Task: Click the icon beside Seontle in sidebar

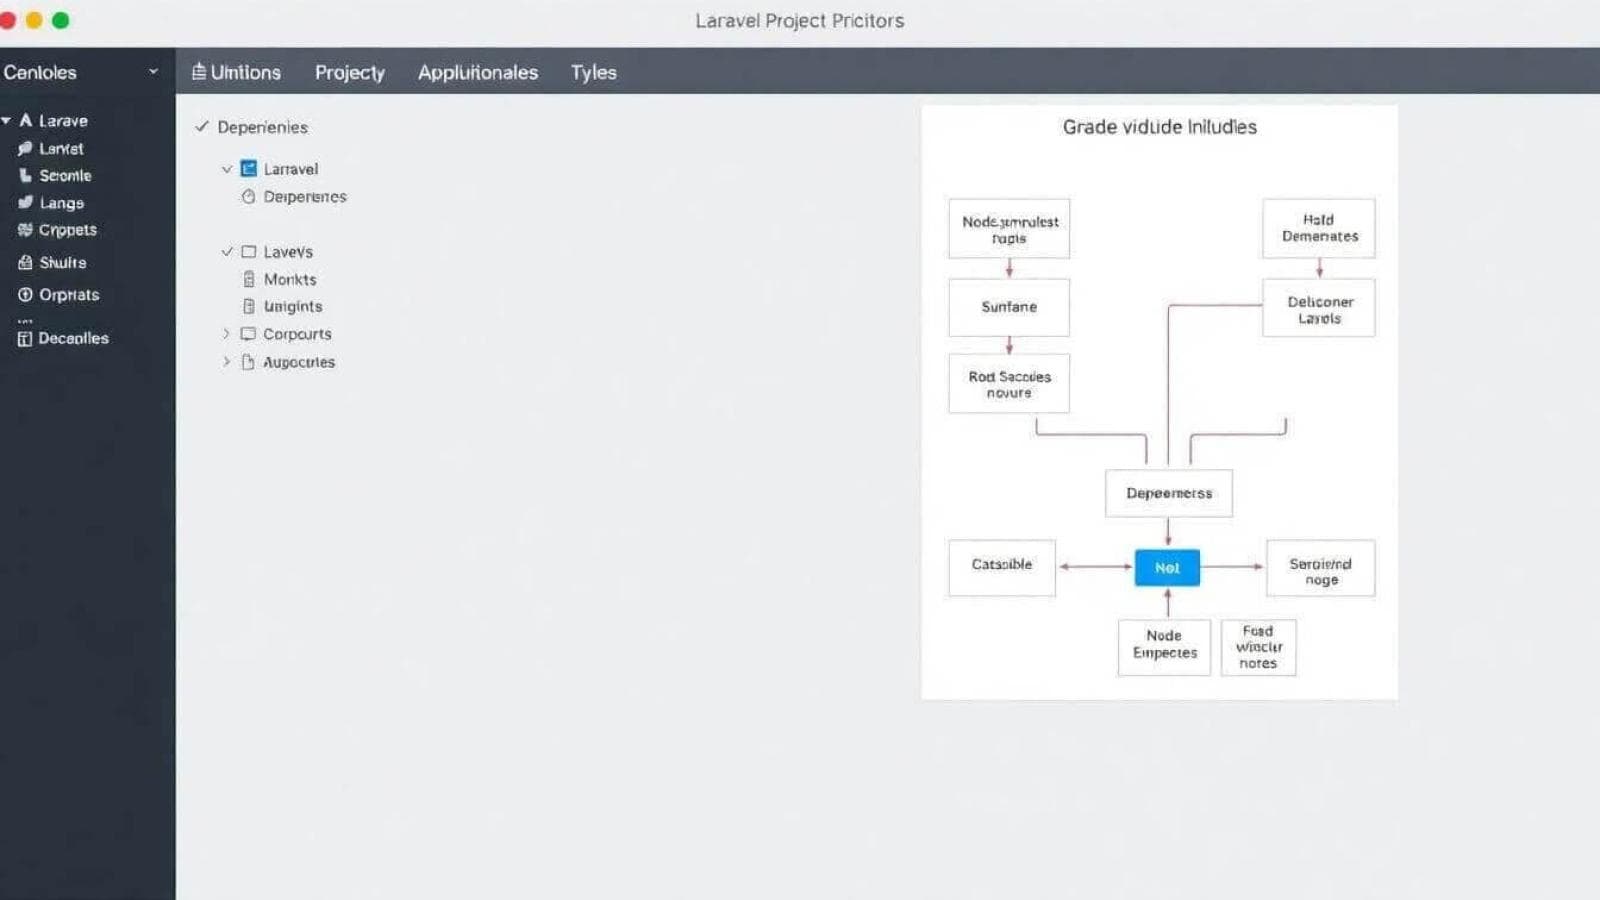Action: tap(25, 175)
